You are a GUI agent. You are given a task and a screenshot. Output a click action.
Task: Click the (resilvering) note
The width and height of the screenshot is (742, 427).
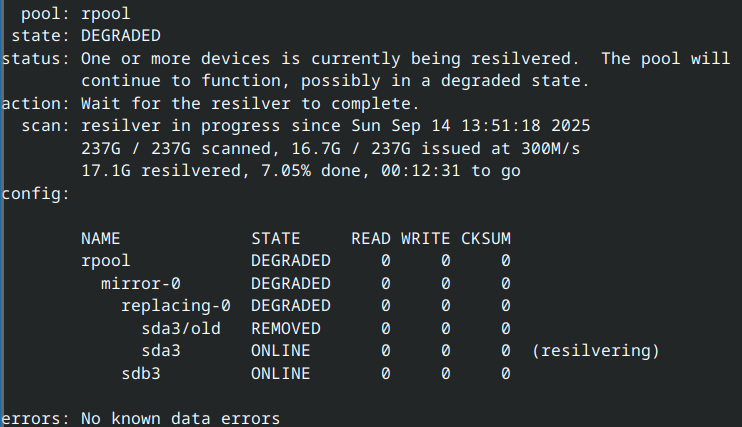pyautogui.click(x=595, y=351)
